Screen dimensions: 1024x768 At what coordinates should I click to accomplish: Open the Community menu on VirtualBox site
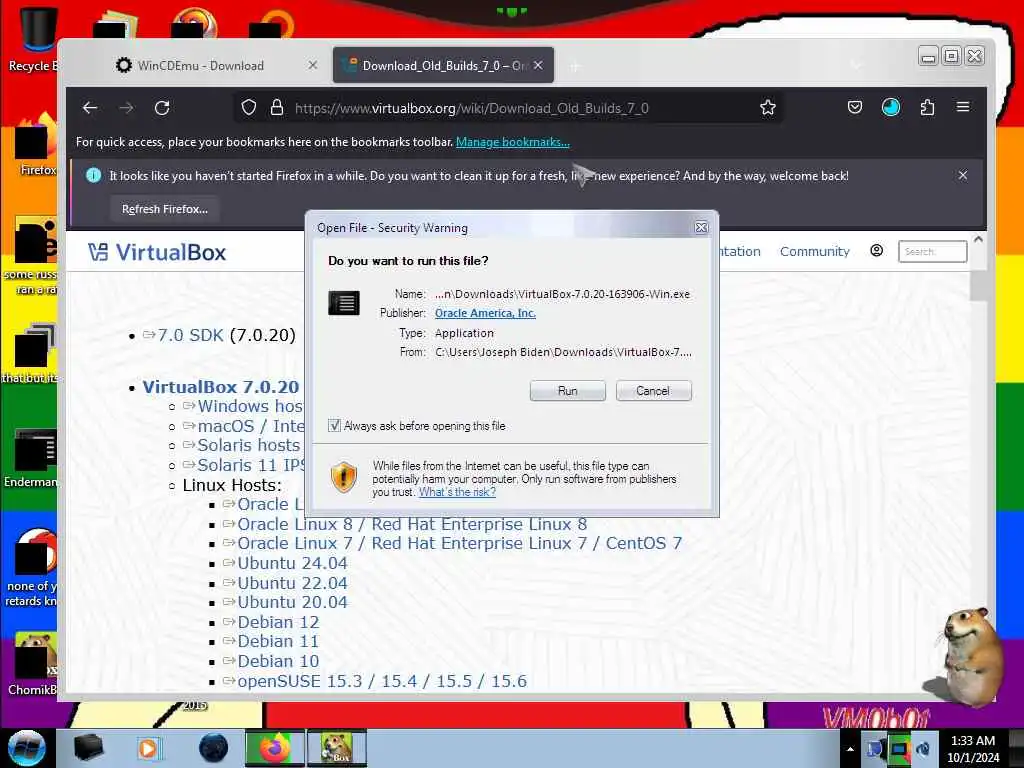(814, 251)
